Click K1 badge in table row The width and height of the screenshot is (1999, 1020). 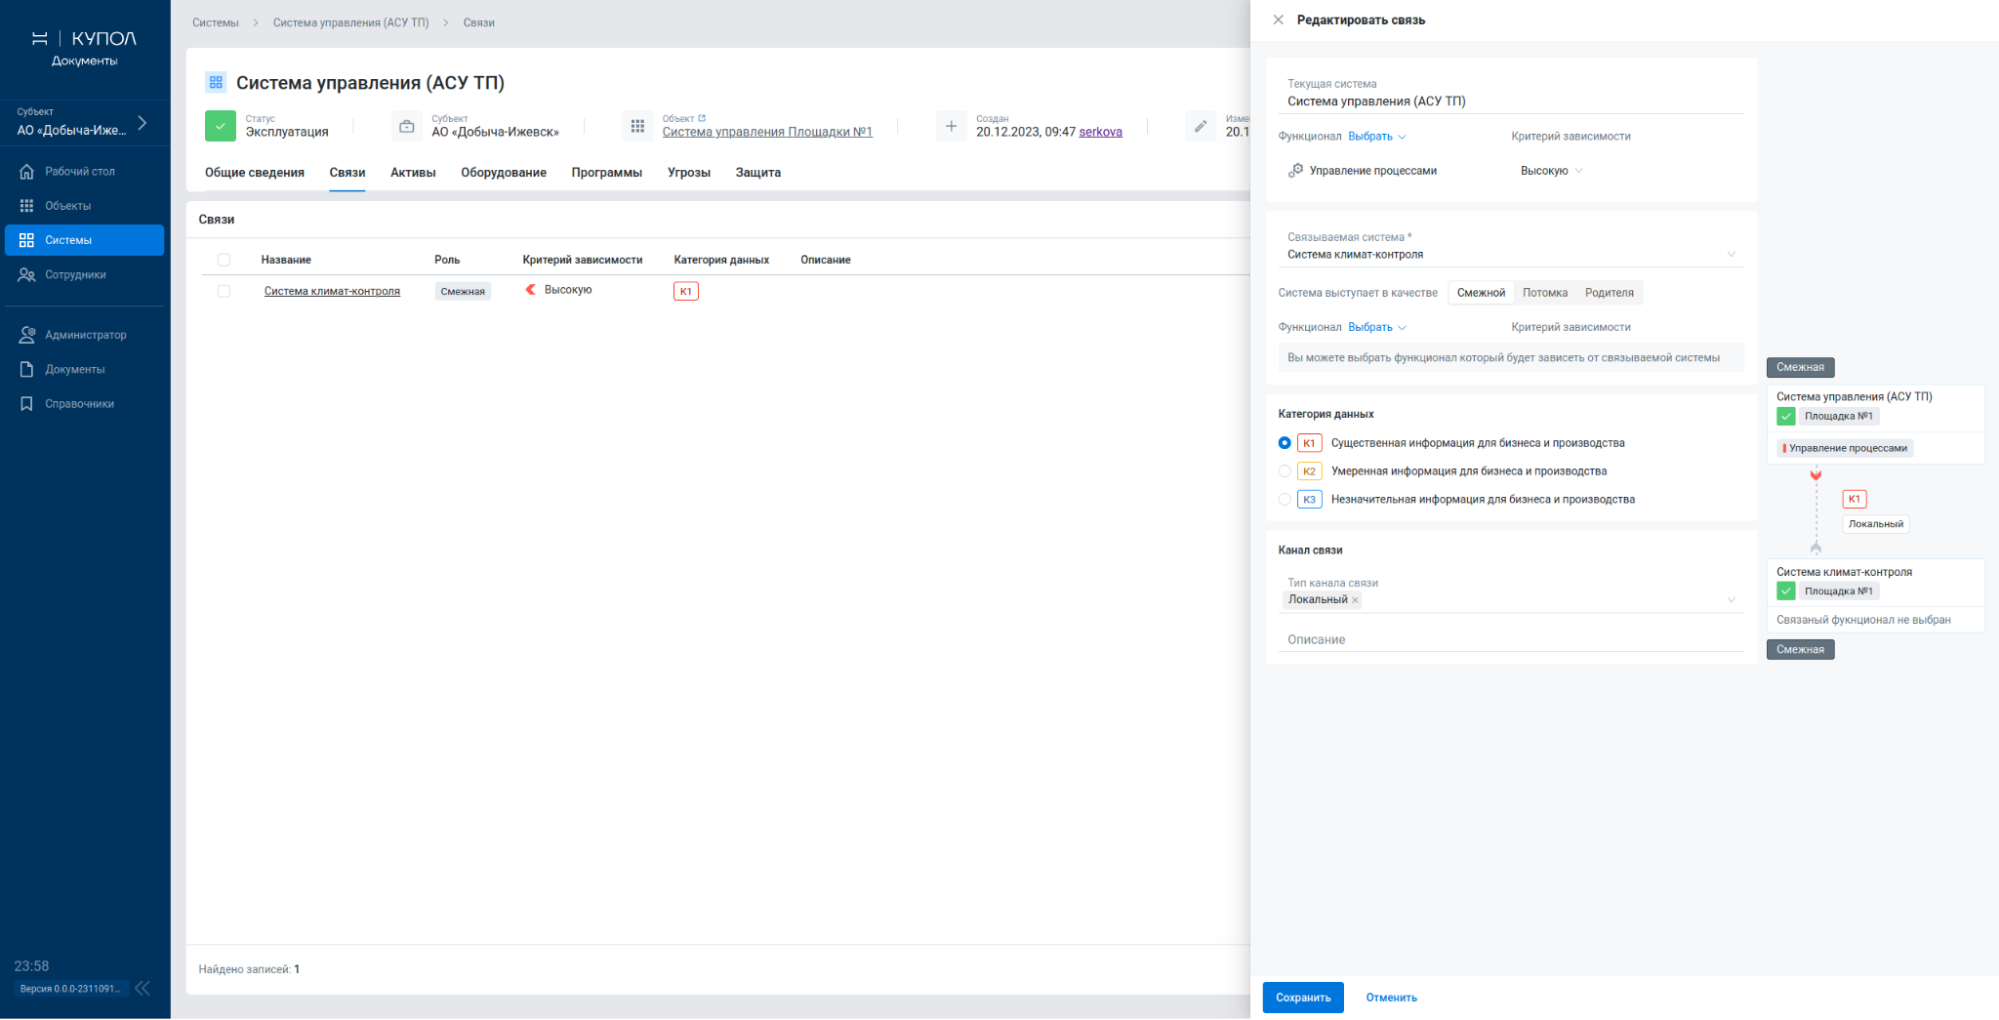tap(686, 291)
